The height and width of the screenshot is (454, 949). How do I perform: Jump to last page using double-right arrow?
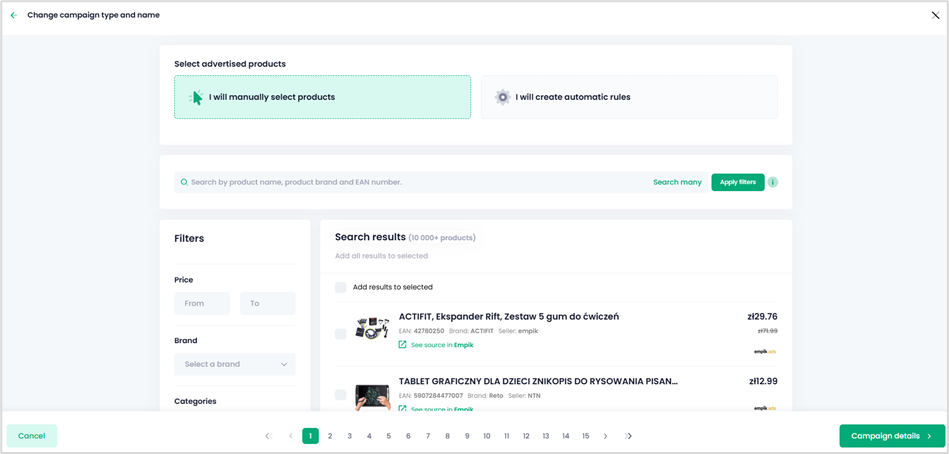[628, 436]
